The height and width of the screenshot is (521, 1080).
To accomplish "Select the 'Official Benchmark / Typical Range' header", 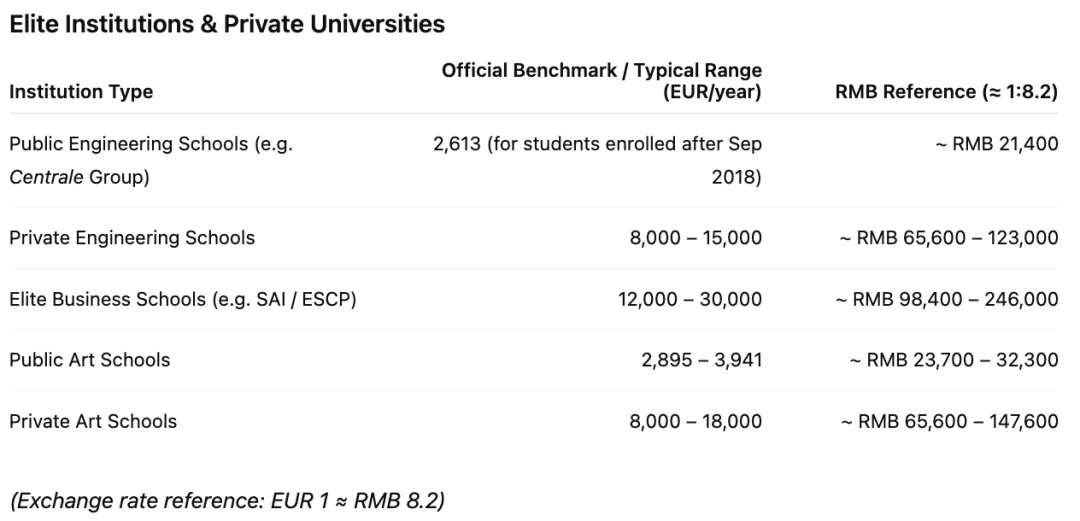I will [x=602, y=71].
